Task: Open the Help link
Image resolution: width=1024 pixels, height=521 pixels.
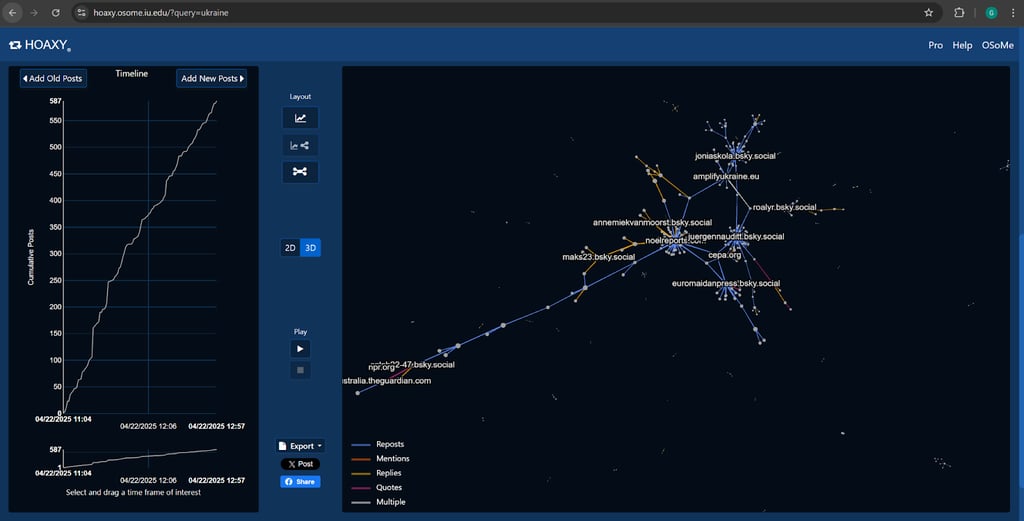Action: point(962,45)
